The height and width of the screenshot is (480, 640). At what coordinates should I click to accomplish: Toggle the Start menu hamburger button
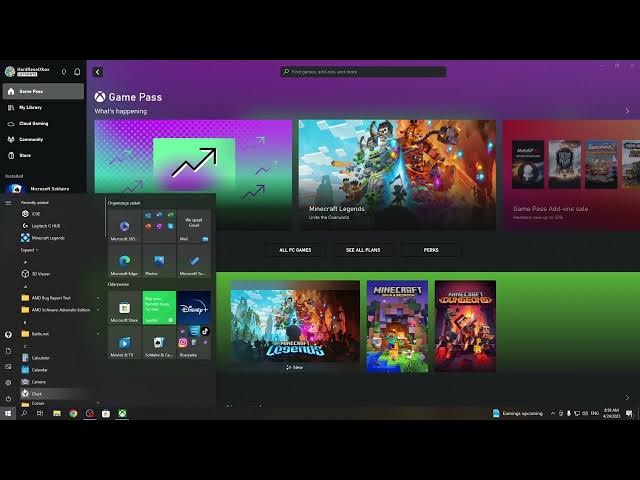click(x=8, y=203)
